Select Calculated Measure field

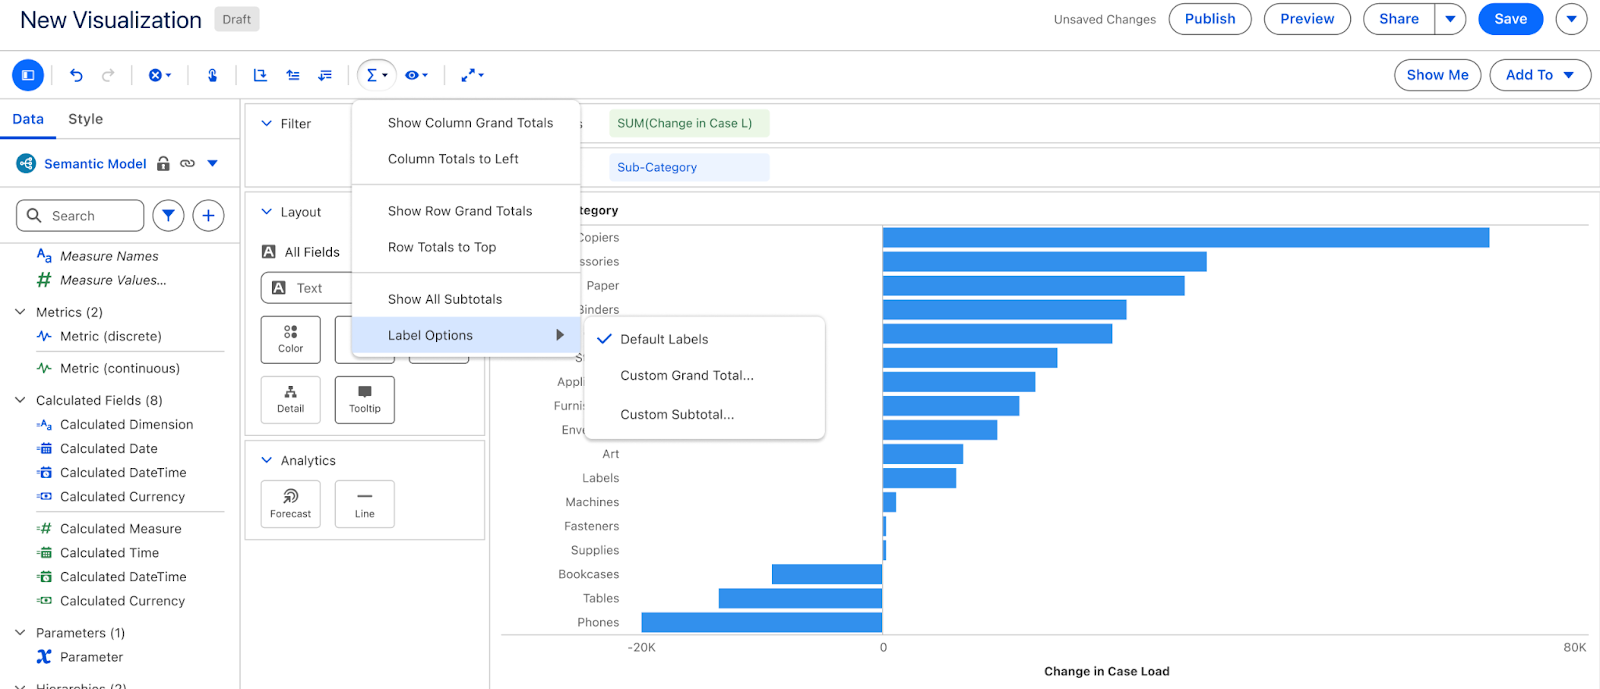tap(120, 529)
